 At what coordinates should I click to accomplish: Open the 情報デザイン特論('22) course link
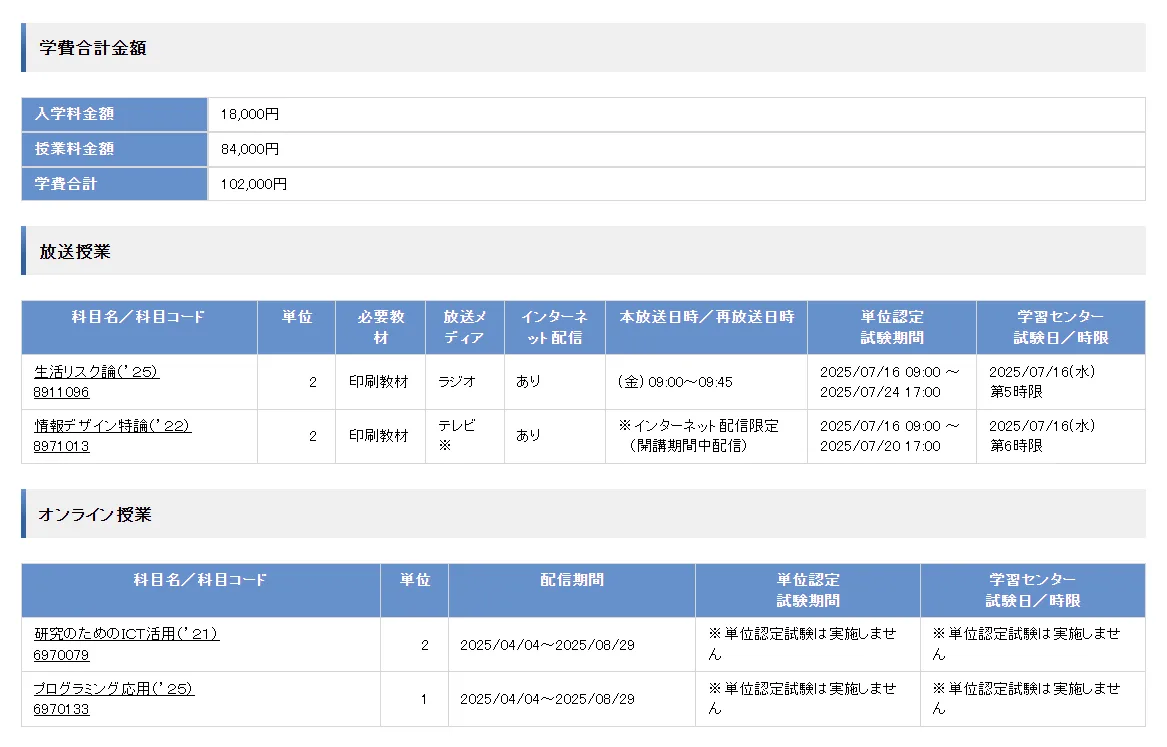point(112,426)
